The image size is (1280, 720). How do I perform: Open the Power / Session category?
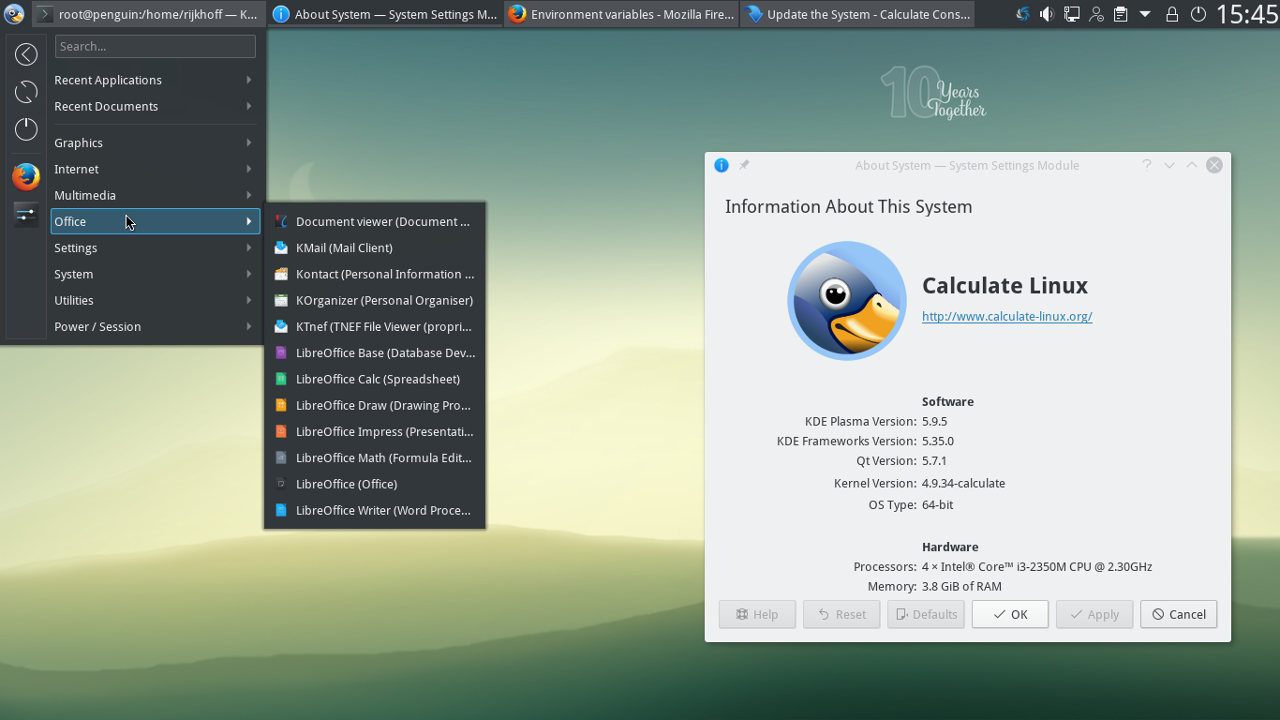tap(155, 327)
